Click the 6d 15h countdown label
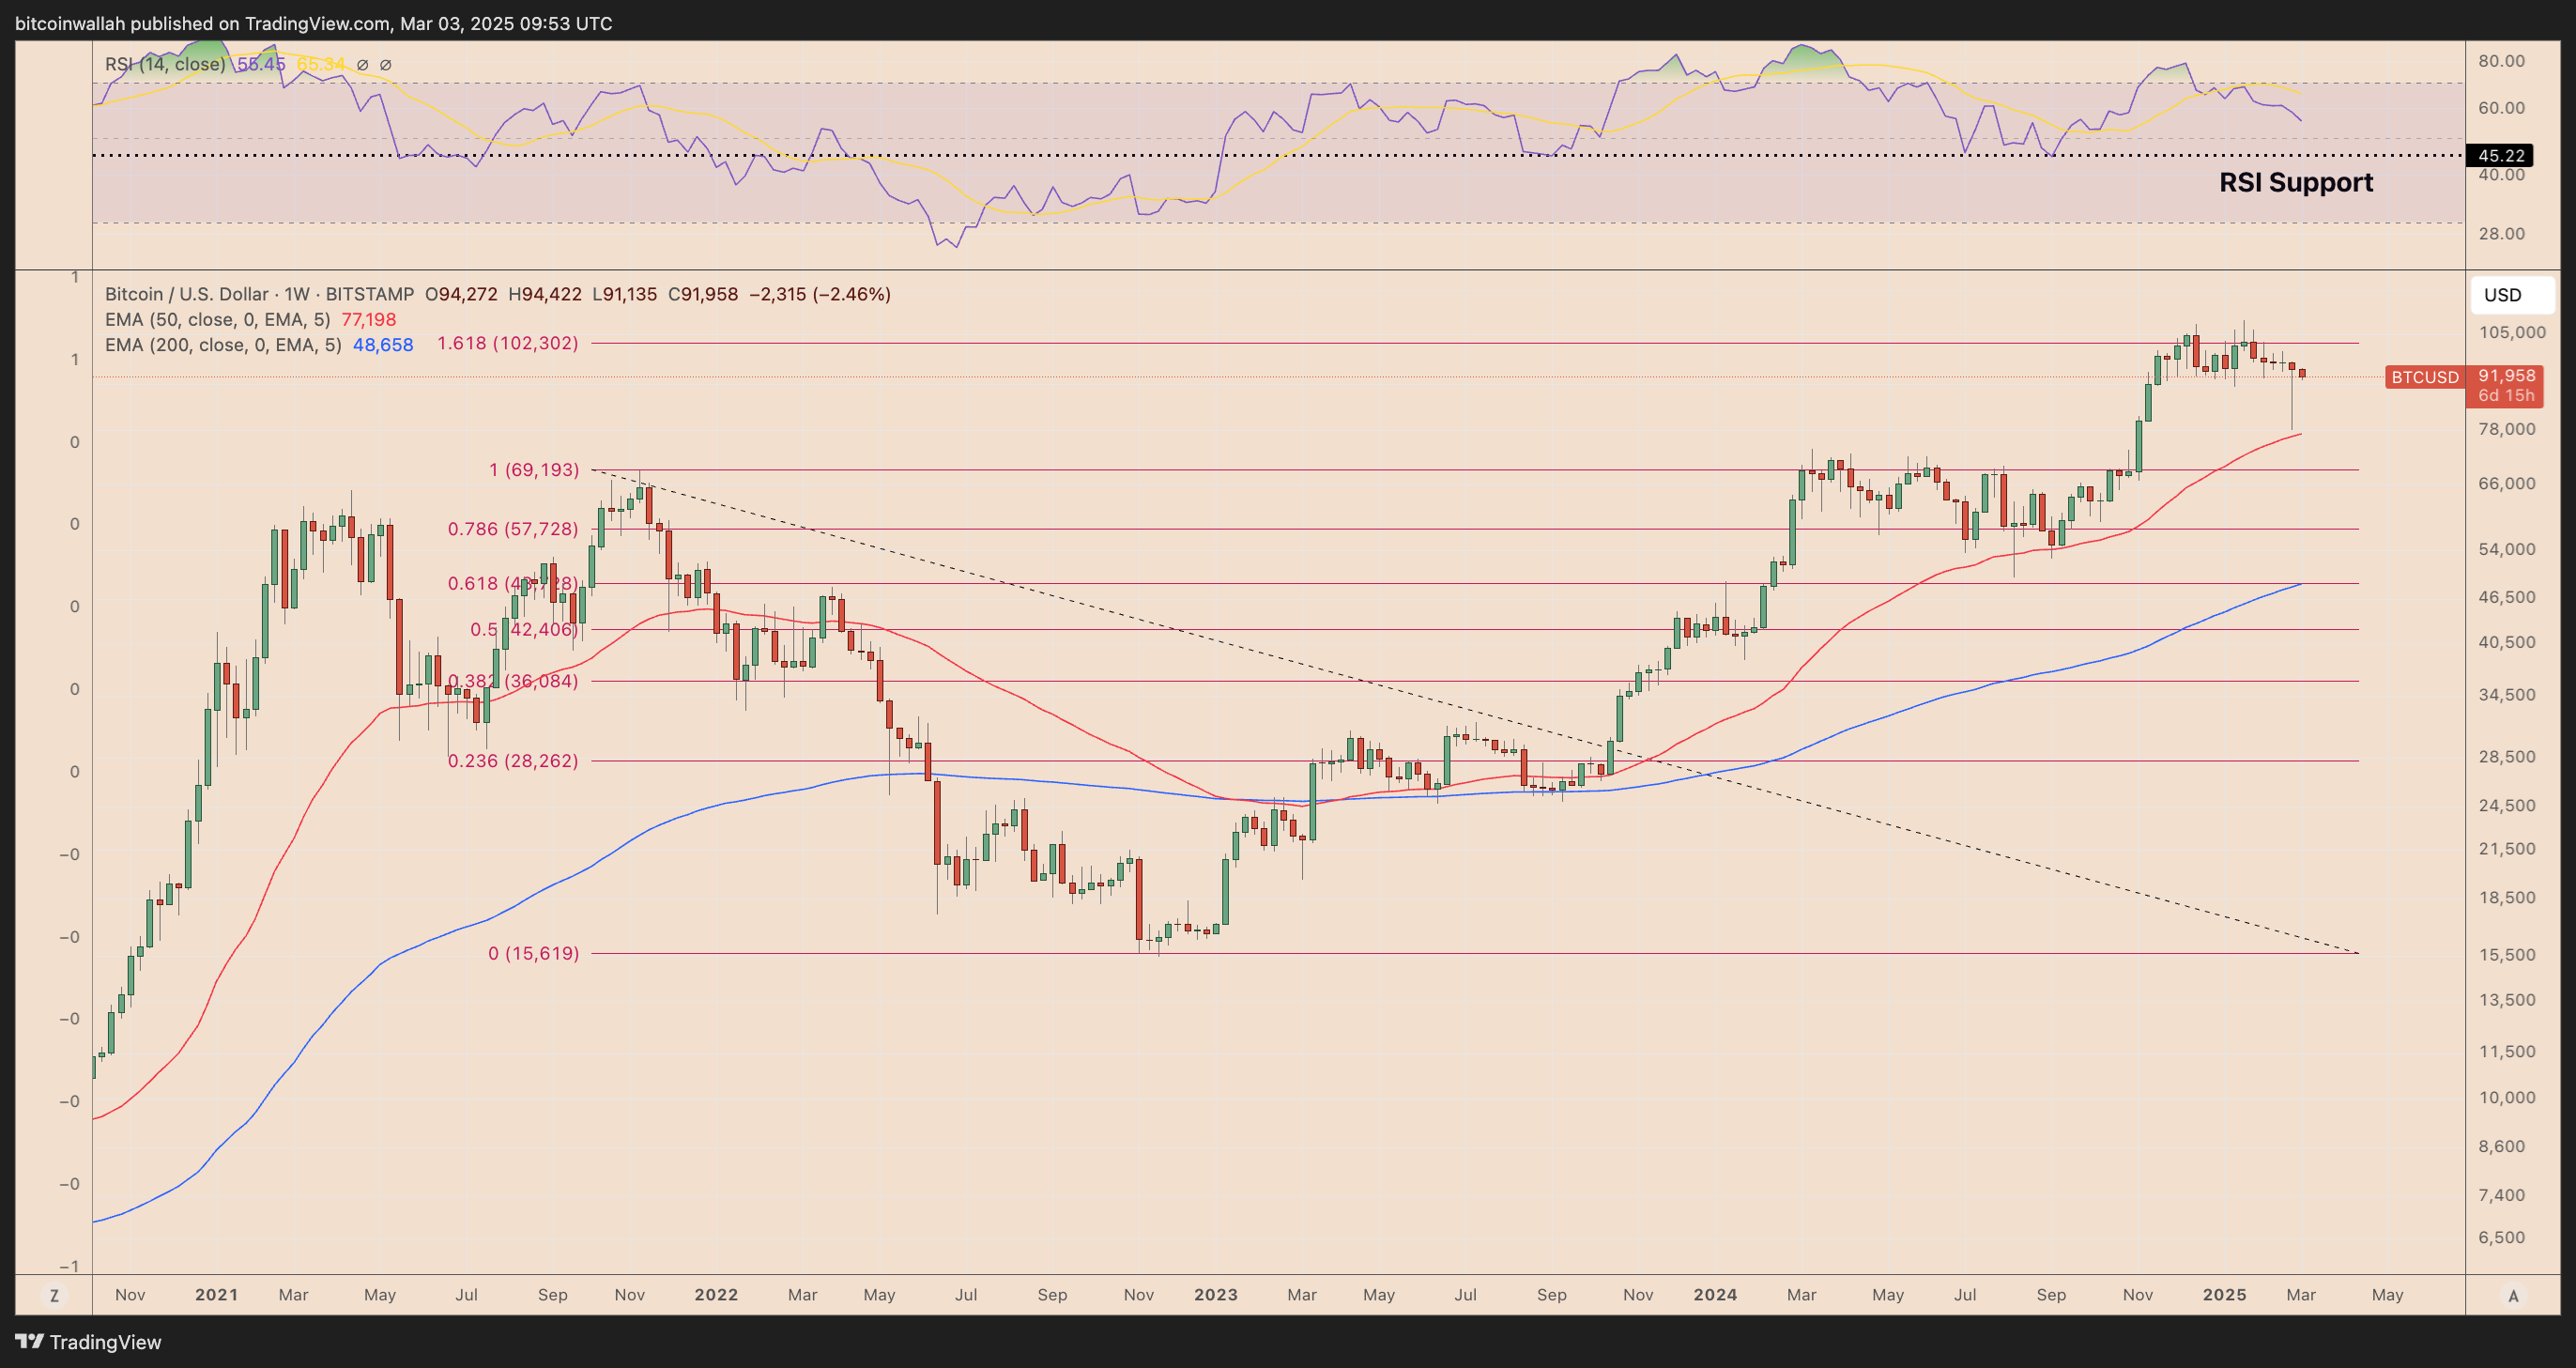 click(2507, 396)
